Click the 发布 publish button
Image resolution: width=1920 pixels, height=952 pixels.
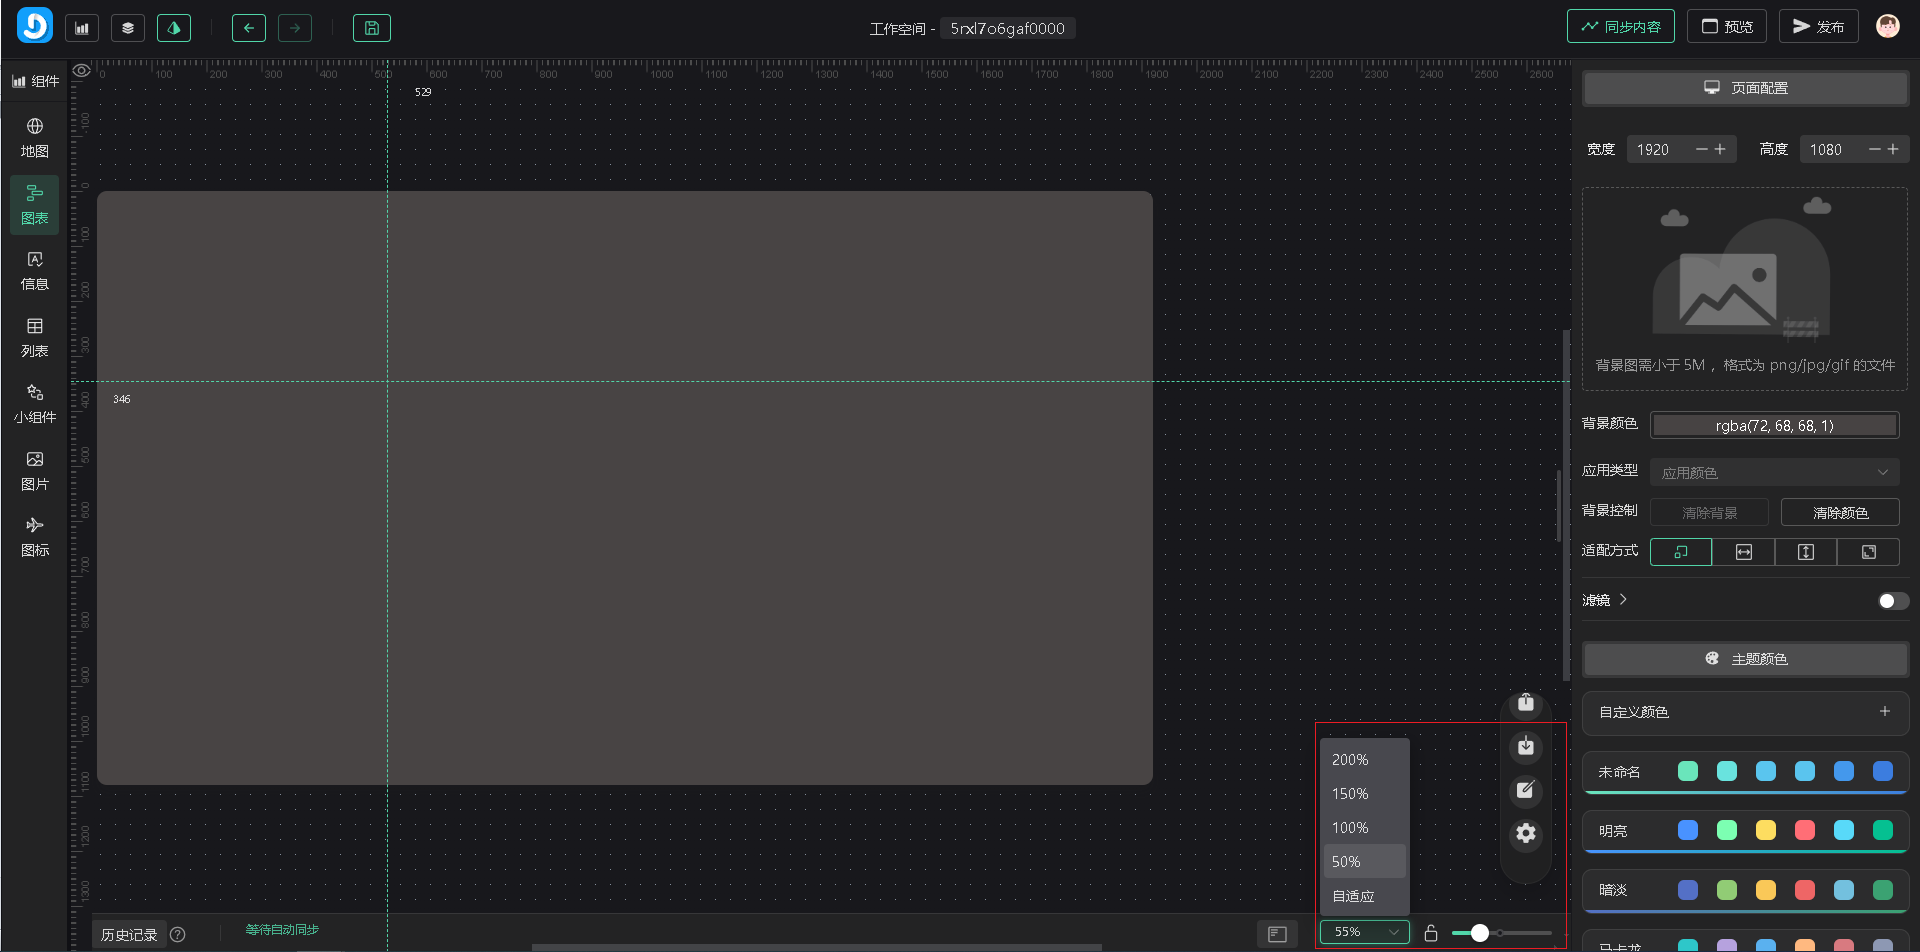(1818, 27)
